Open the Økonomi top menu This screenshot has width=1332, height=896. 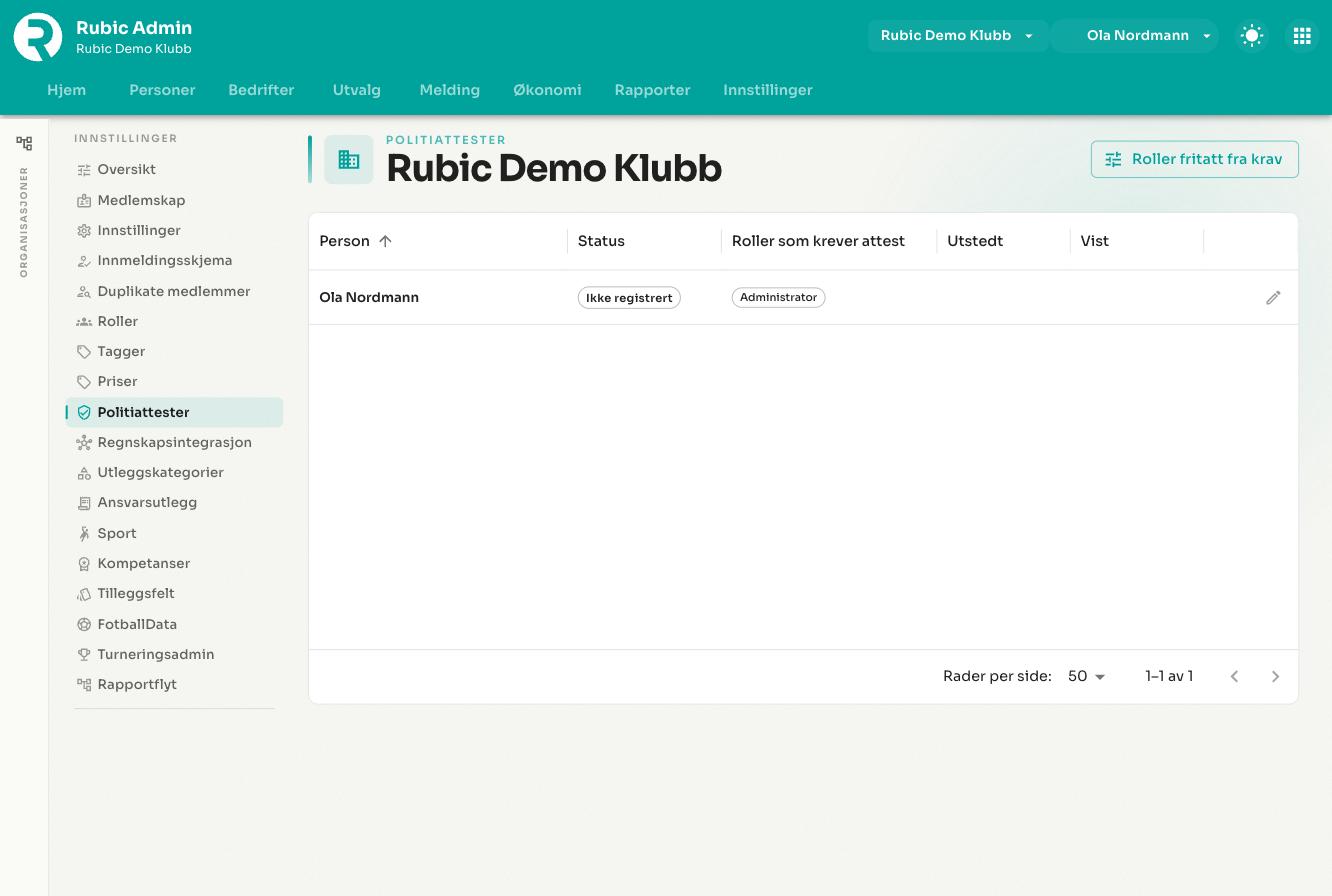point(547,90)
